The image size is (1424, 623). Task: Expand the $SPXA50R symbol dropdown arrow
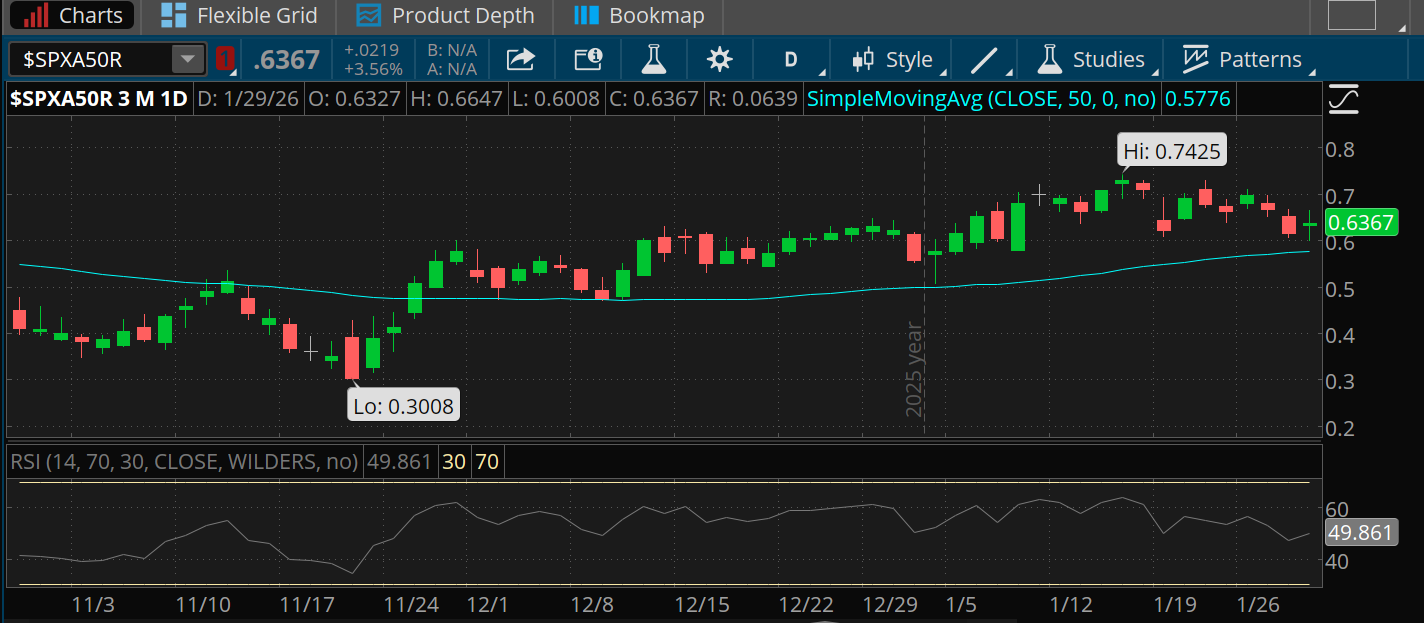187,59
